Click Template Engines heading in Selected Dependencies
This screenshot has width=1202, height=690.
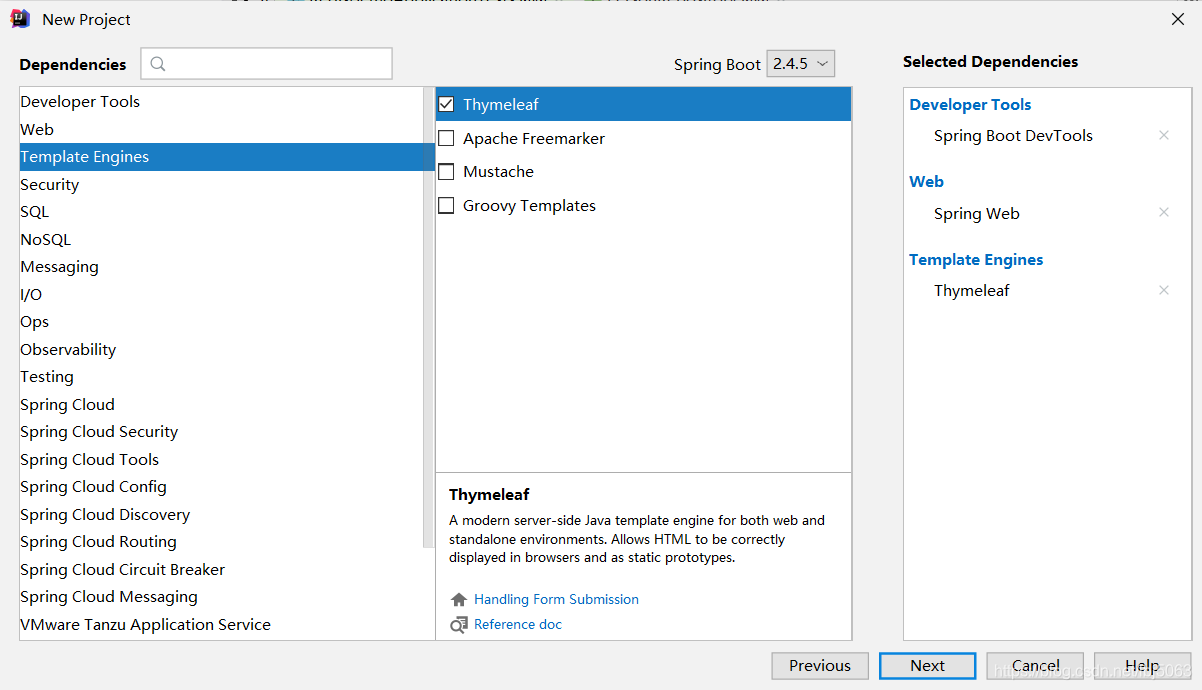[976, 259]
